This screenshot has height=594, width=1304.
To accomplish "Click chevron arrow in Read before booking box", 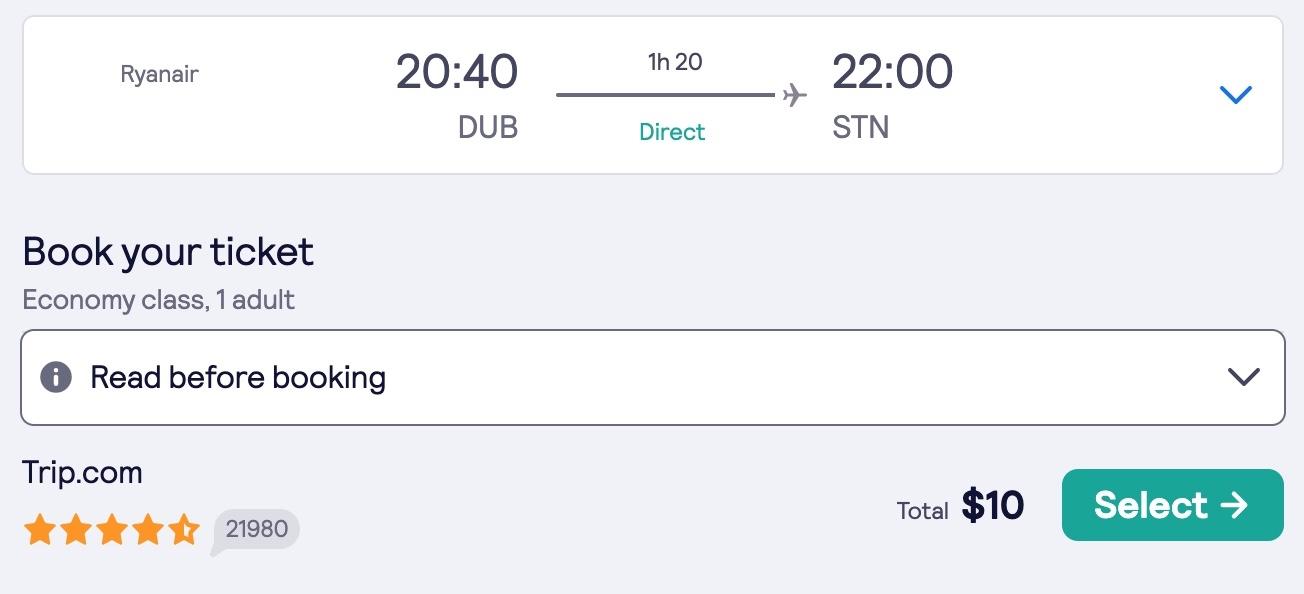I will (1243, 377).
